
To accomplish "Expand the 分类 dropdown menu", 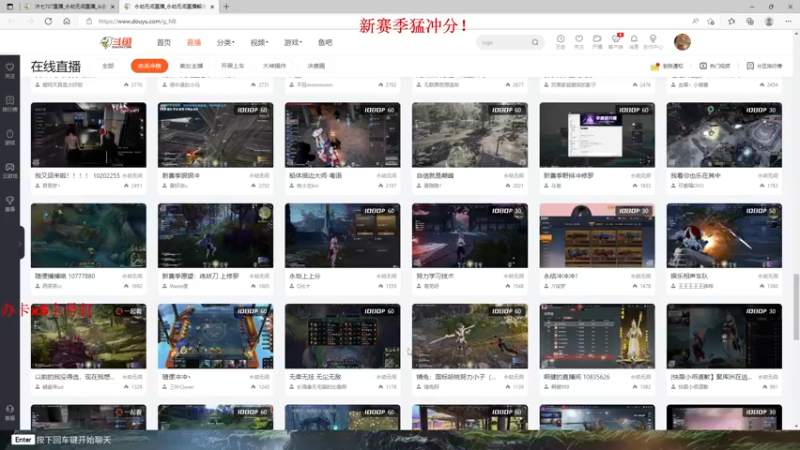I will (226, 42).
